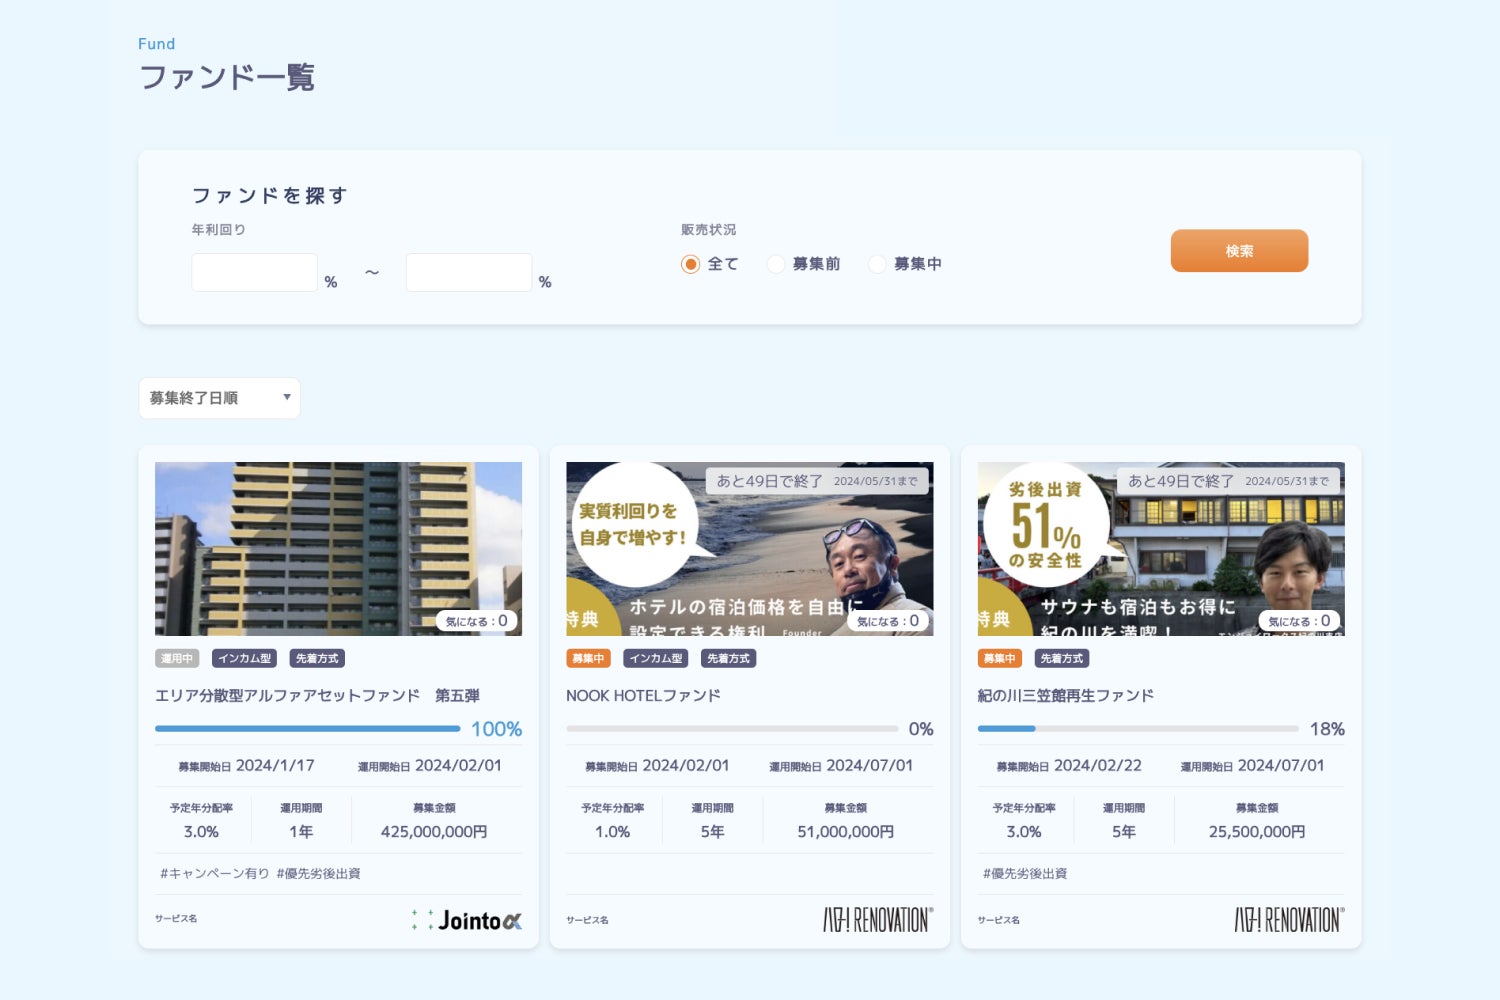Open the apartment building fund thumbnail
Image resolution: width=1500 pixels, height=1000 pixels.
pyautogui.click(x=338, y=549)
